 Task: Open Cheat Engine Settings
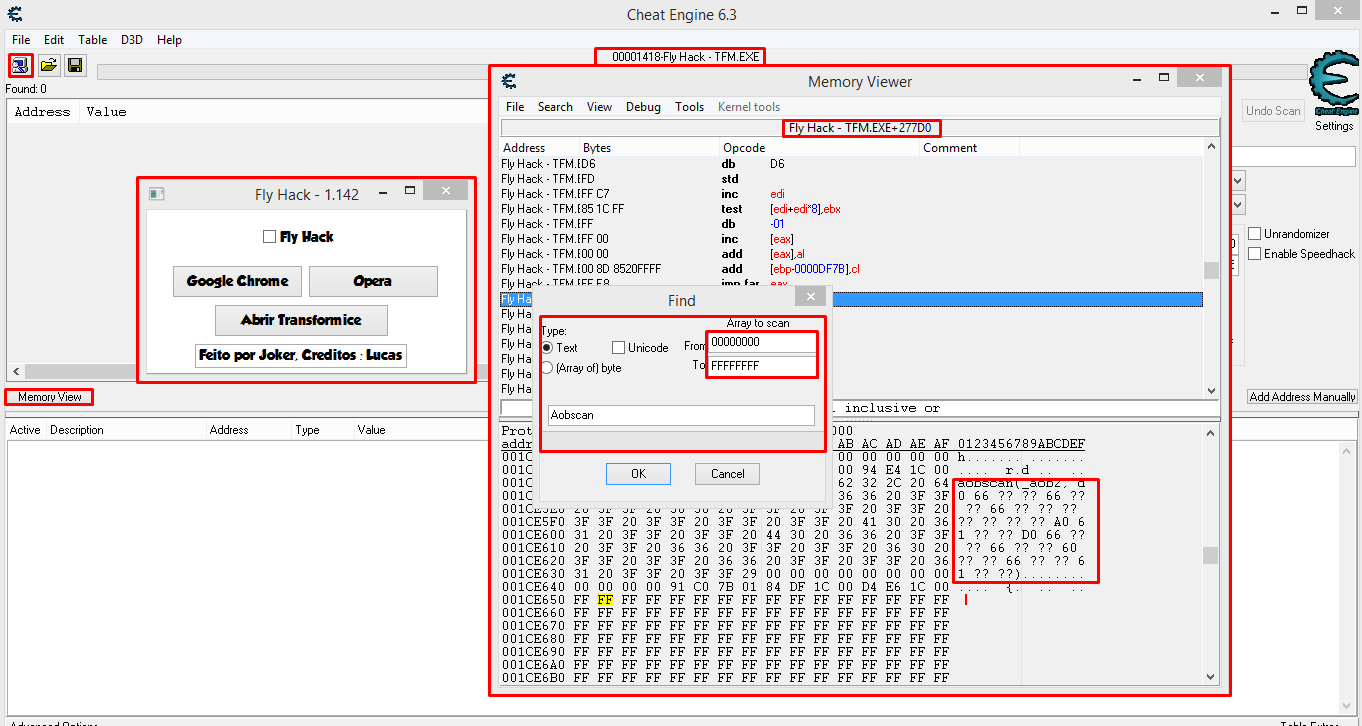pos(1334,126)
